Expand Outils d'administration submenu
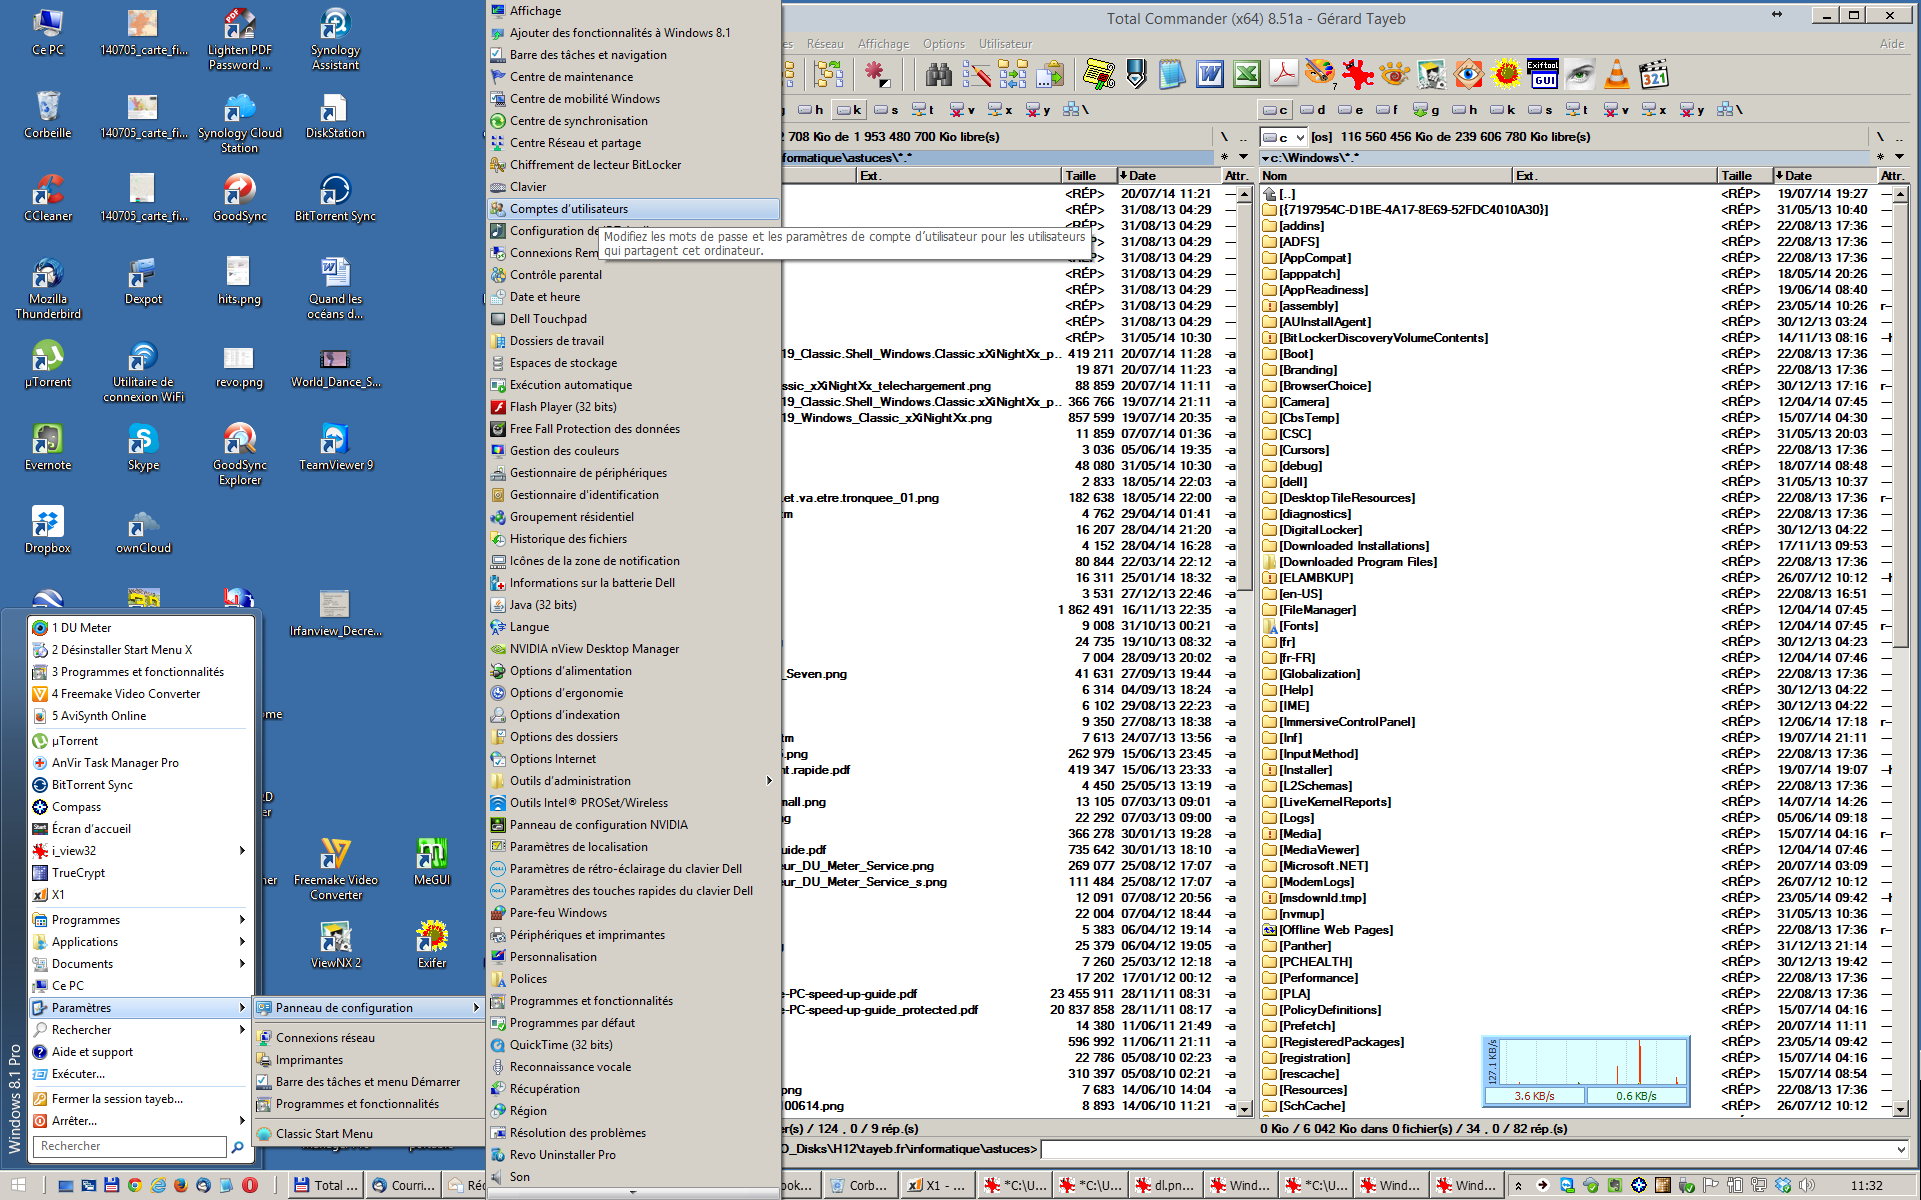The height and width of the screenshot is (1200, 1921). pyautogui.click(x=769, y=781)
